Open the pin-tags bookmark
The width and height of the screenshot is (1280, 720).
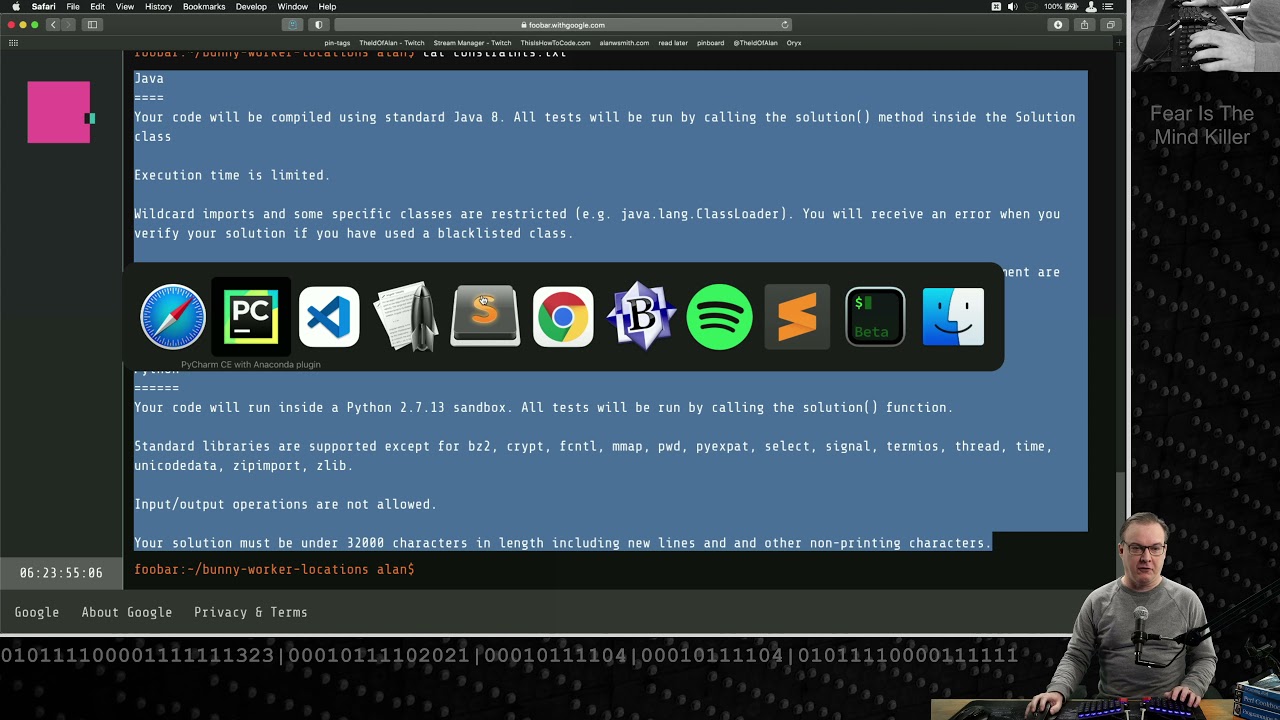337,43
